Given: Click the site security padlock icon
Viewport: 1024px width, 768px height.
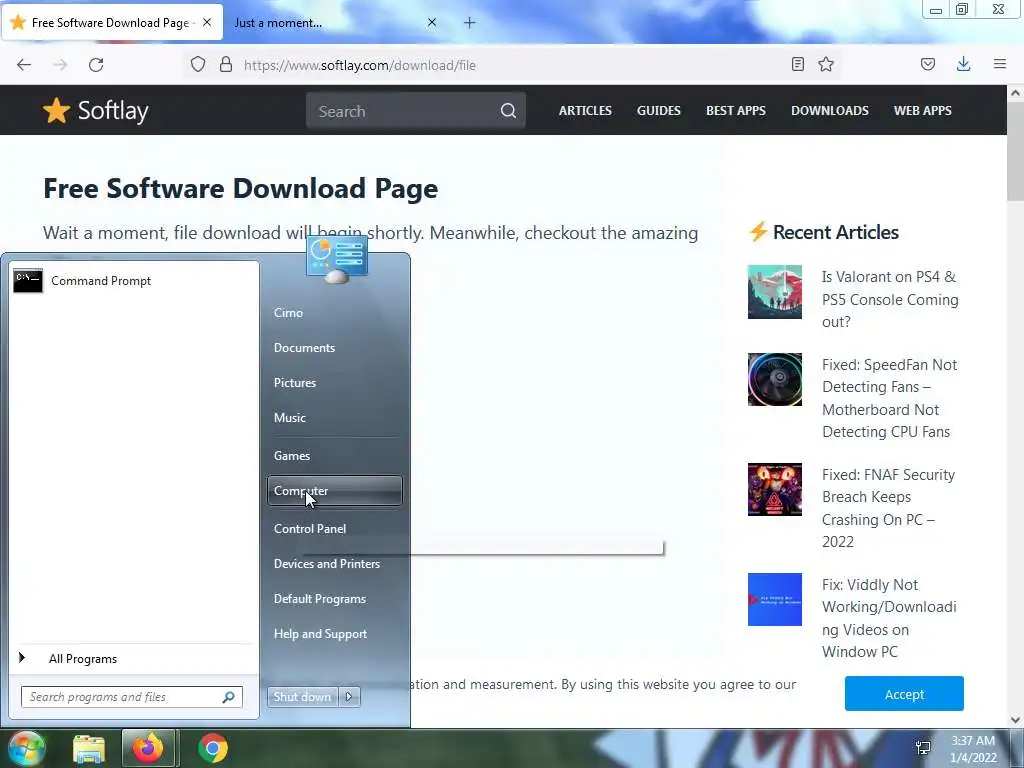Looking at the screenshot, I should point(226,64).
